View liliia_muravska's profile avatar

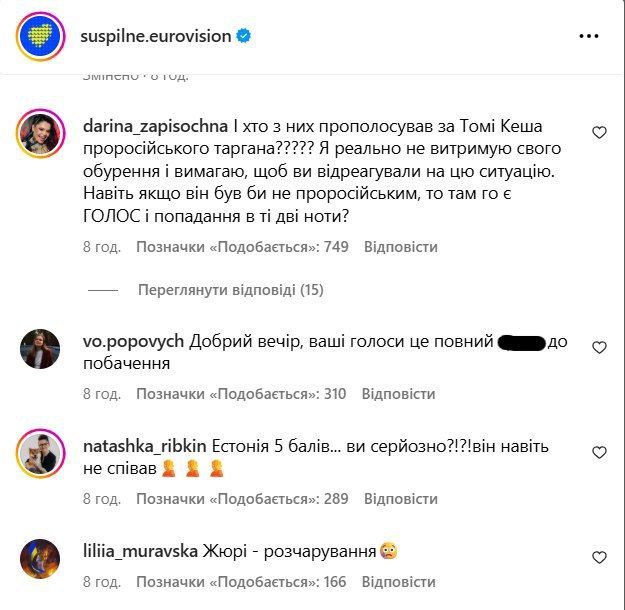point(40,557)
